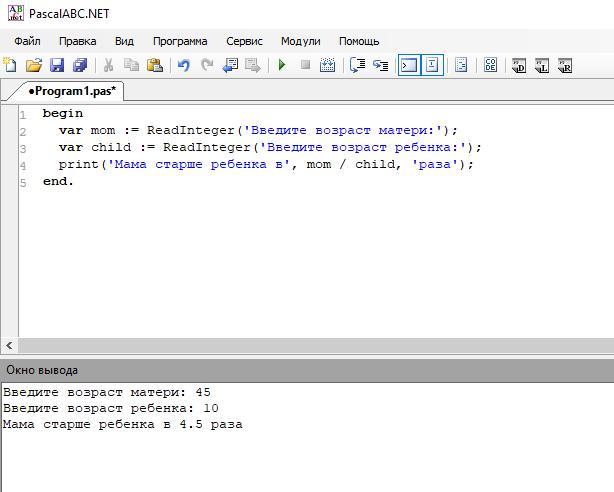Paste from clipboard toolbar icon
The height and width of the screenshot is (492, 614).
[155, 65]
